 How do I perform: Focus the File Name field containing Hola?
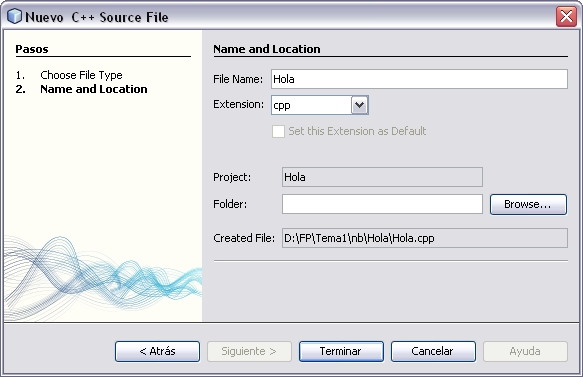coord(419,79)
